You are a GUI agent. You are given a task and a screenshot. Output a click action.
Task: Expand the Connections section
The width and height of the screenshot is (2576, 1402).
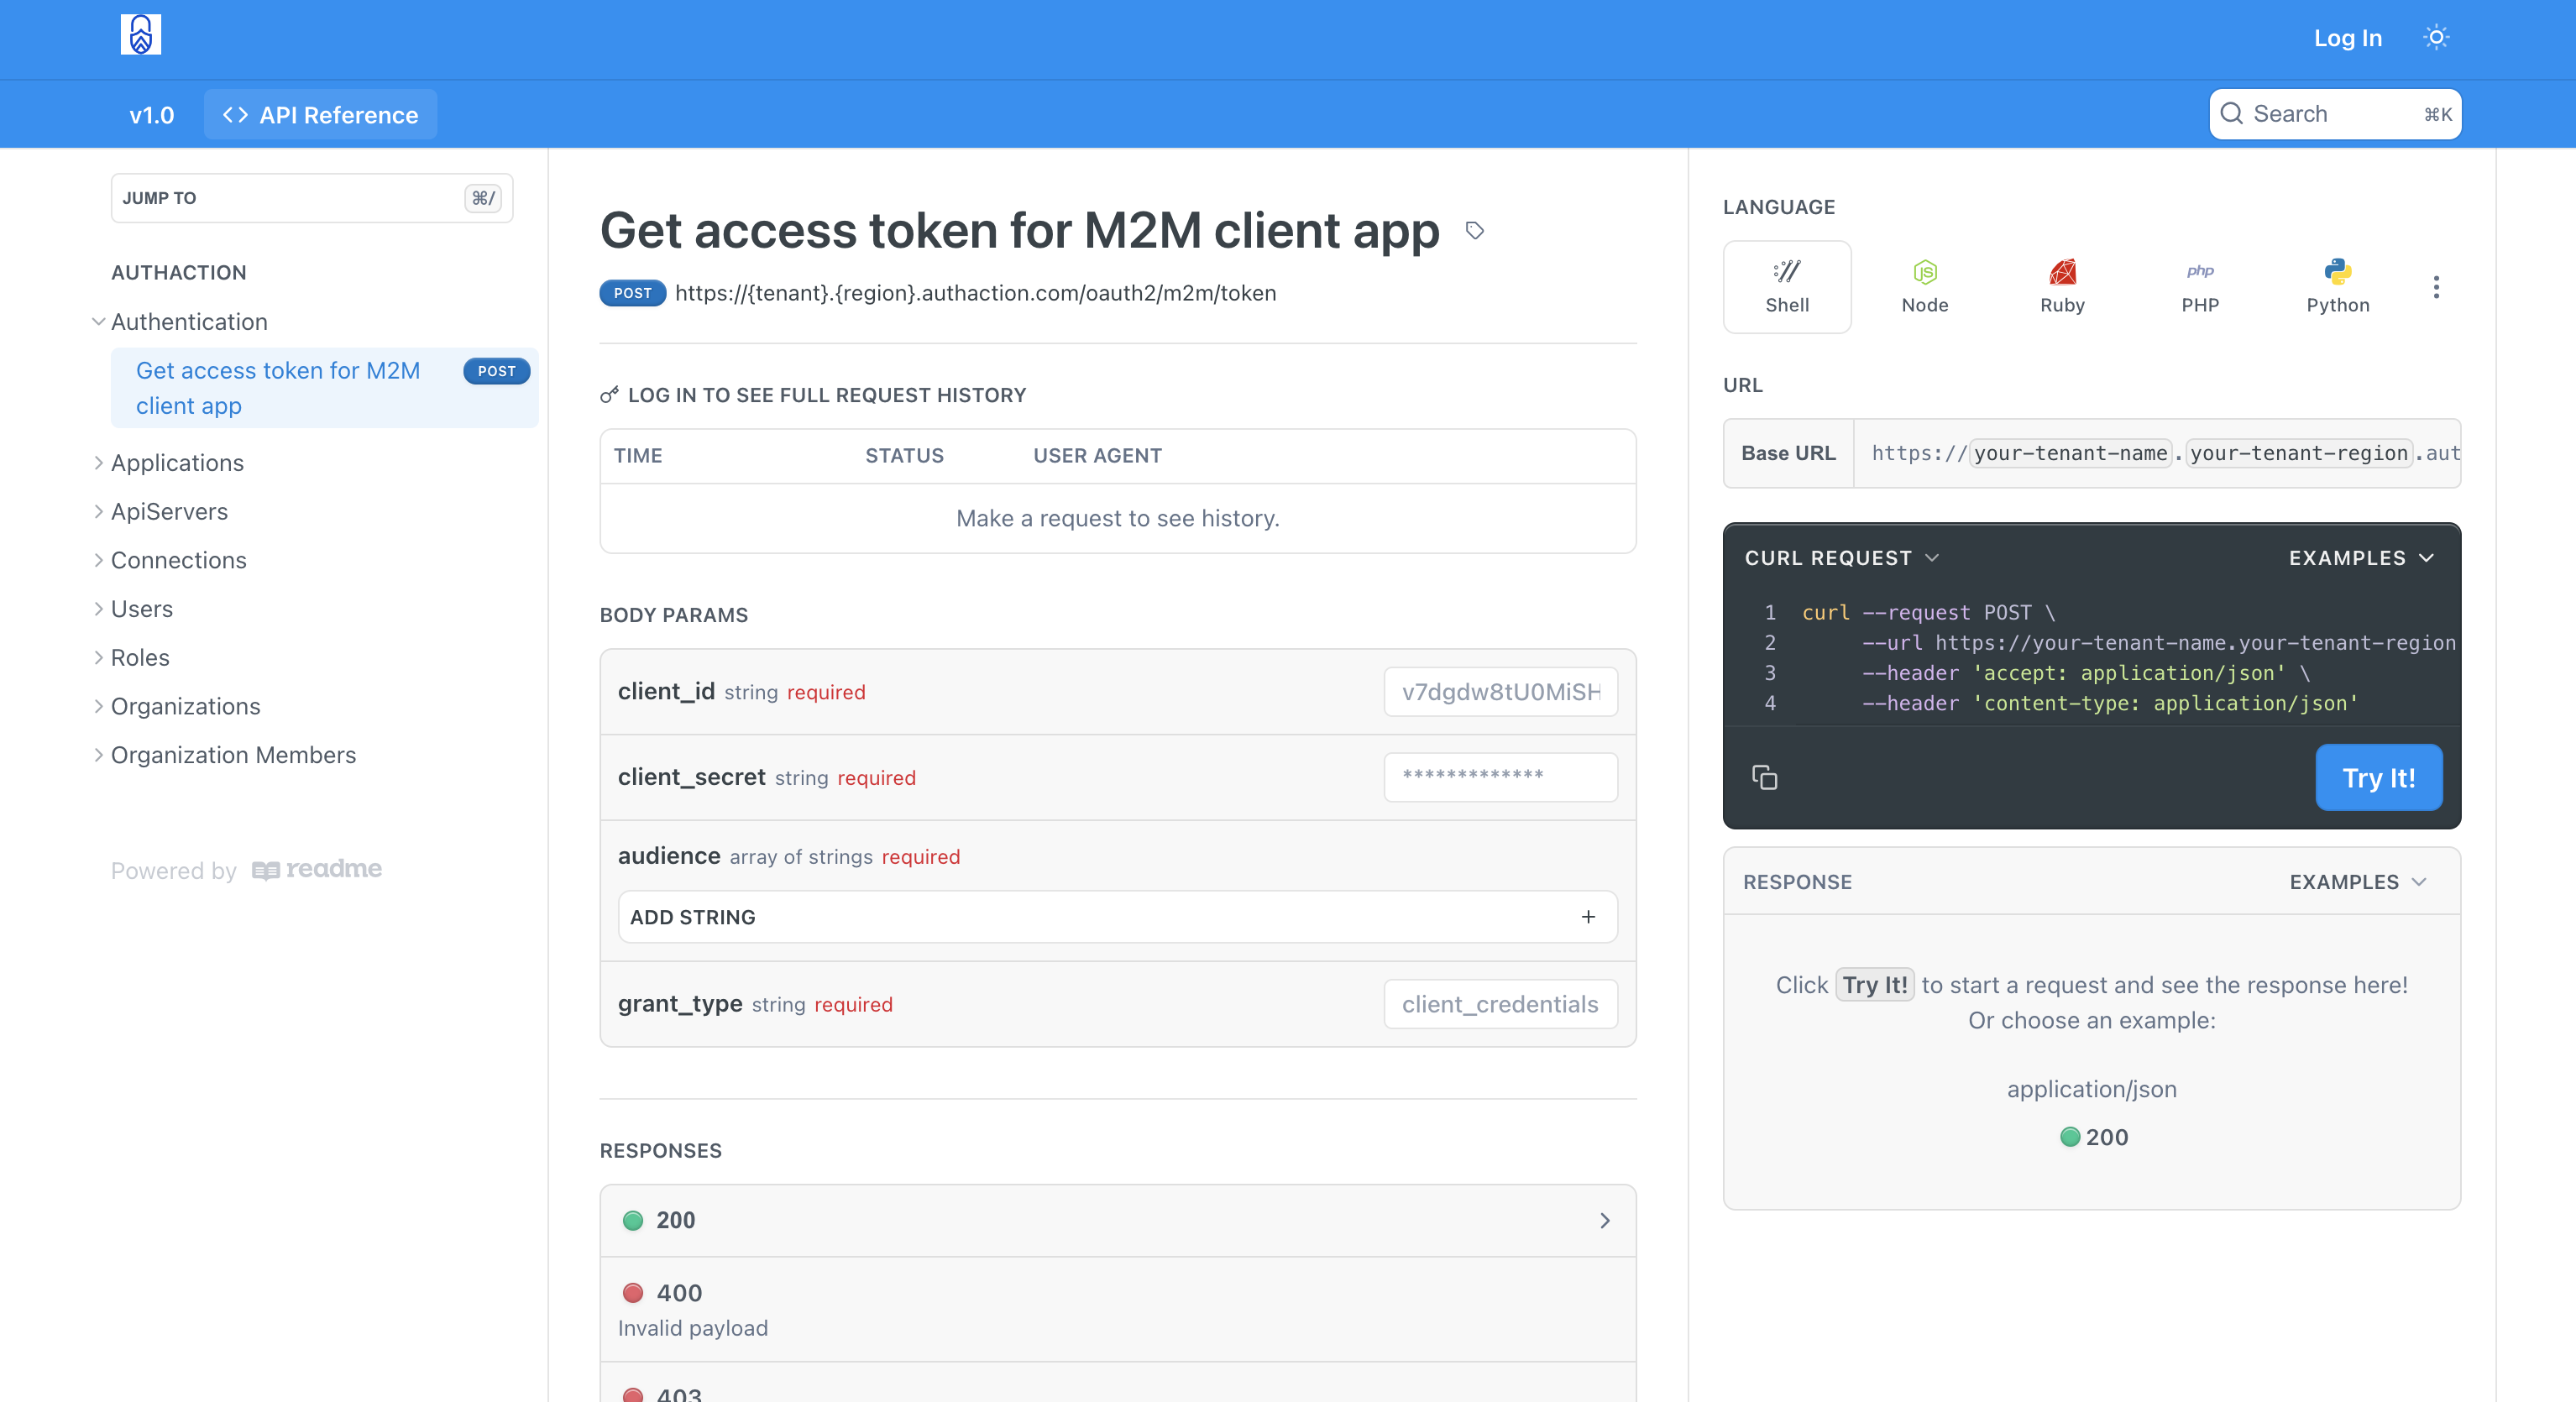pos(98,560)
